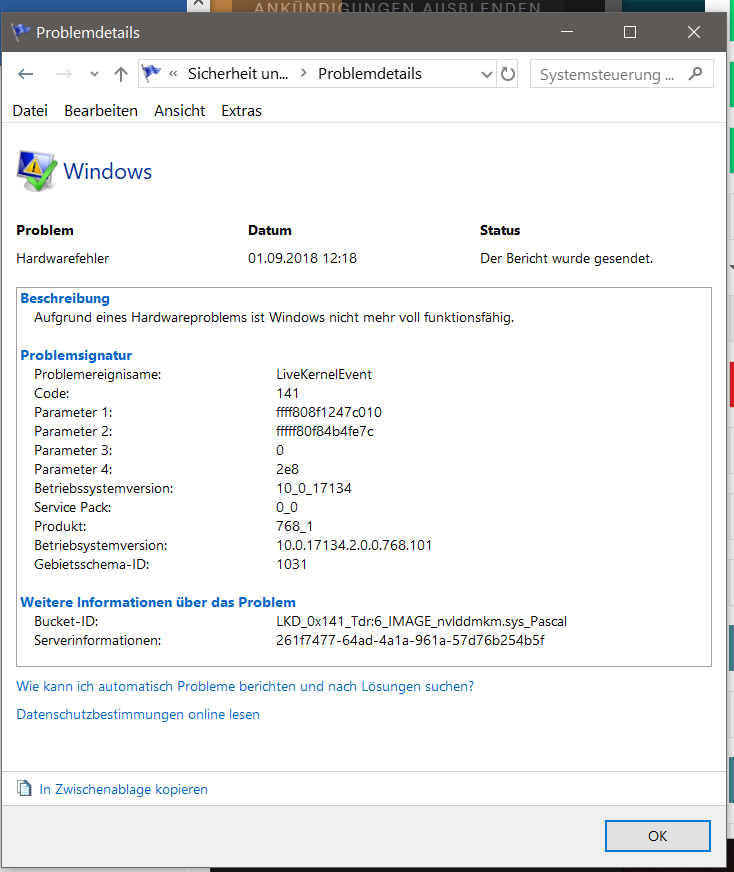
Task: Close the Problemdetails window
Action: (x=693, y=32)
